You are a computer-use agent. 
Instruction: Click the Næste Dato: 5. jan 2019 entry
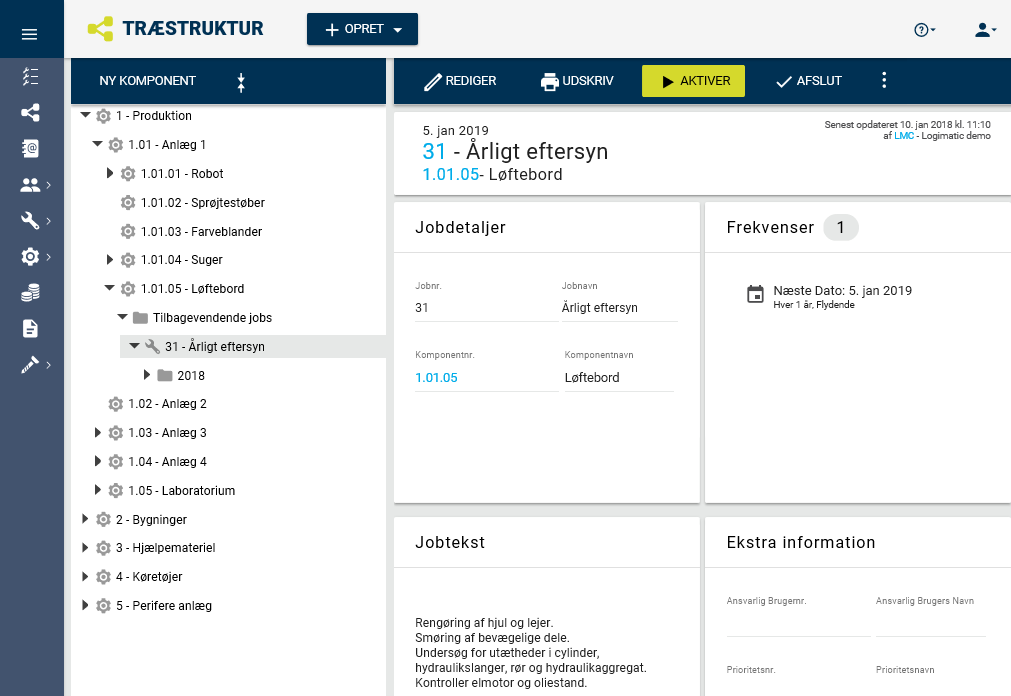[842, 290]
